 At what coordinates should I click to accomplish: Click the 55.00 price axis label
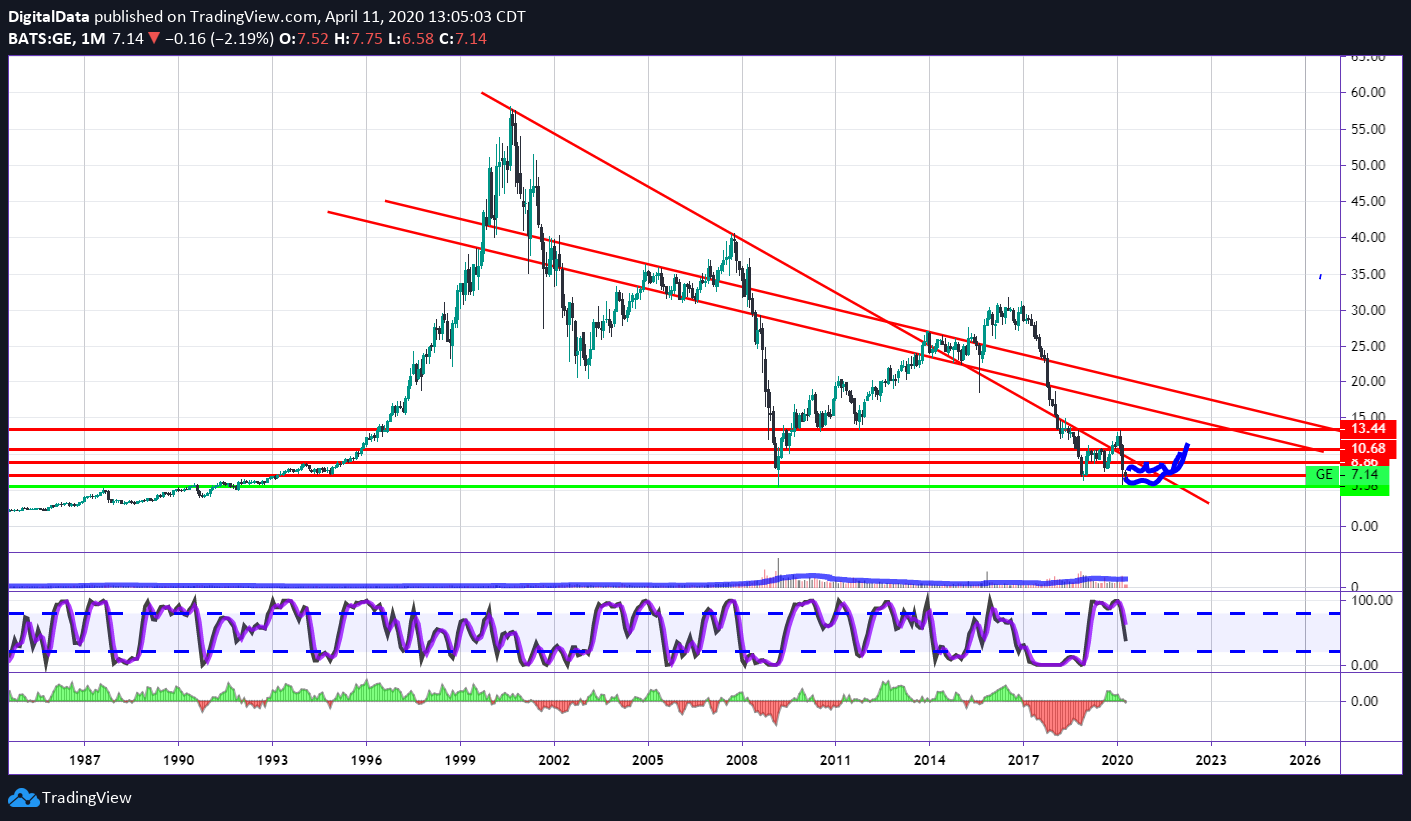pyautogui.click(x=1368, y=129)
